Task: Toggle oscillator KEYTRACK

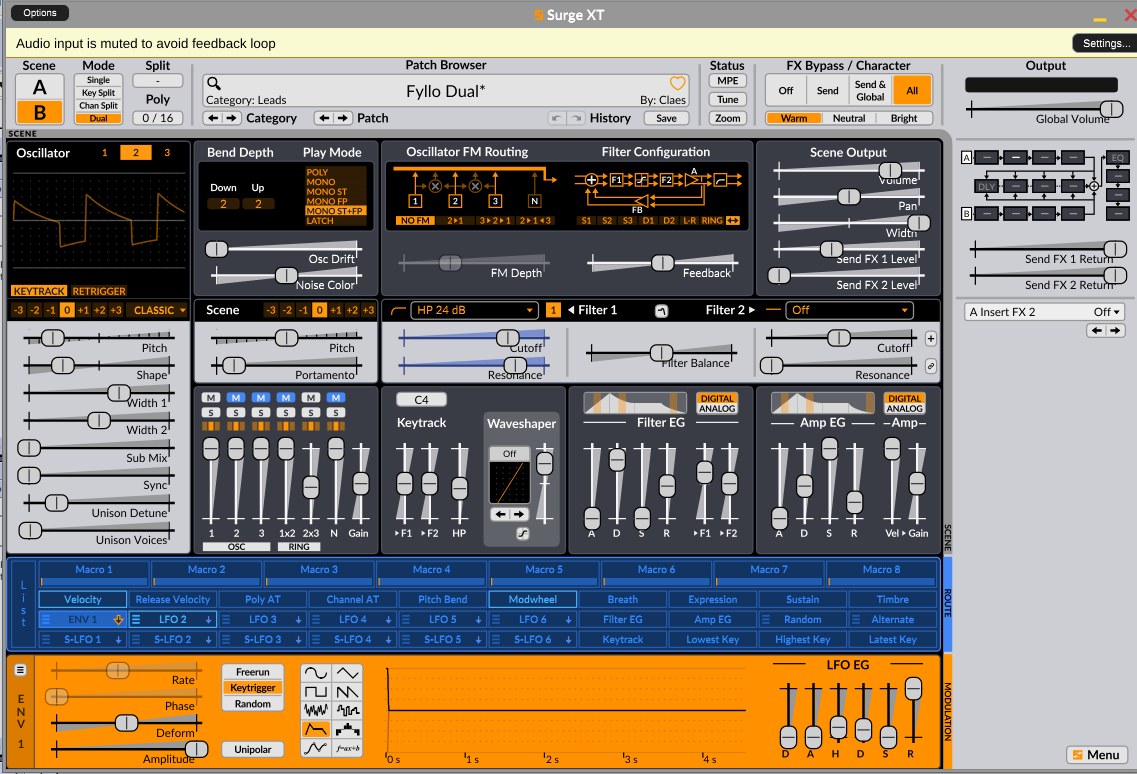Action: (x=39, y=291)
